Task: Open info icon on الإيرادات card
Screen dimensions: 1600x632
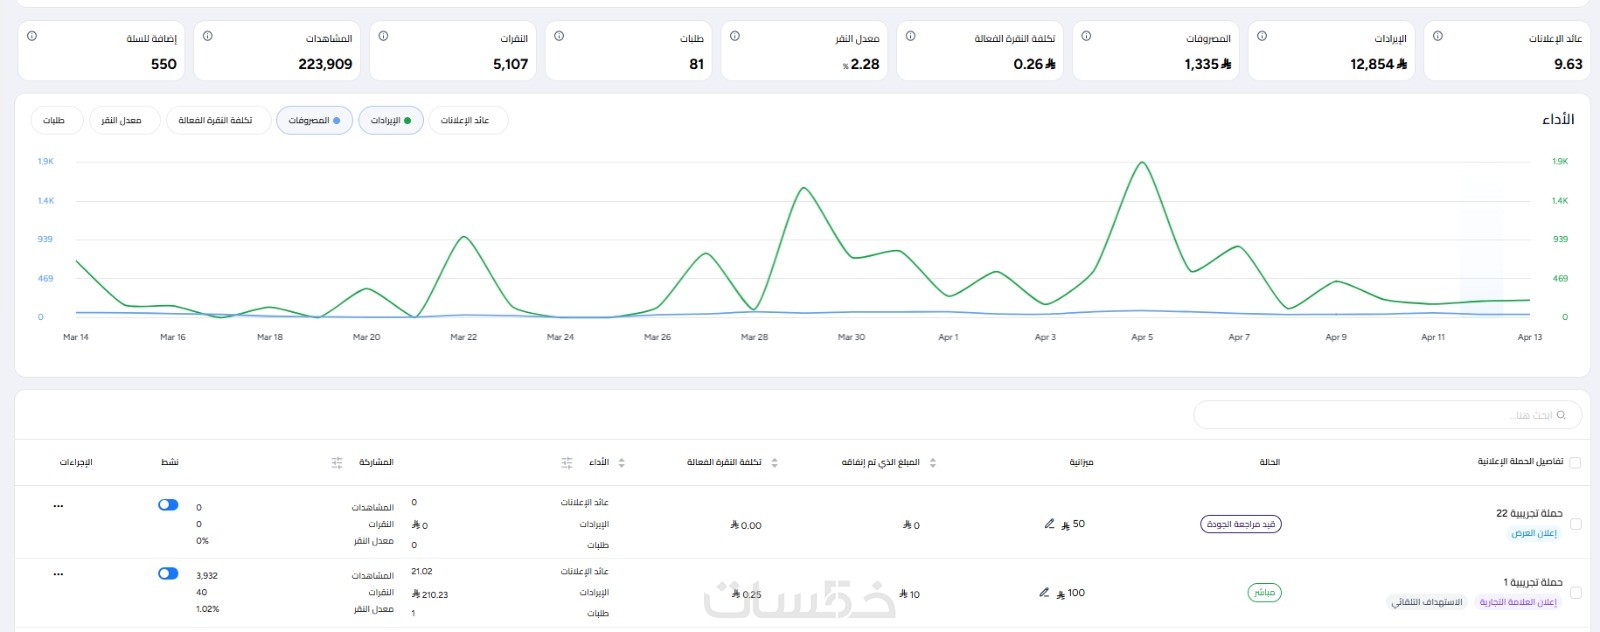Action: pyautogui.click(x=1262, y=36)
